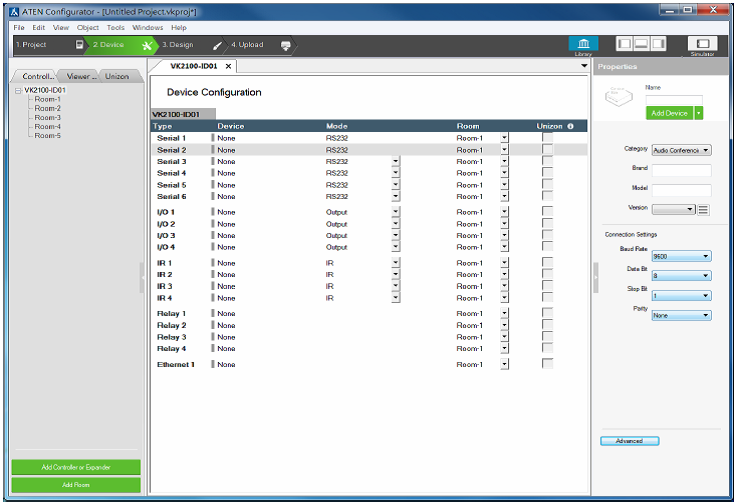The image size is (736, 504).
Task: Launch the Simulator icon
Action: pyautogui.click(x=702, y=44)
